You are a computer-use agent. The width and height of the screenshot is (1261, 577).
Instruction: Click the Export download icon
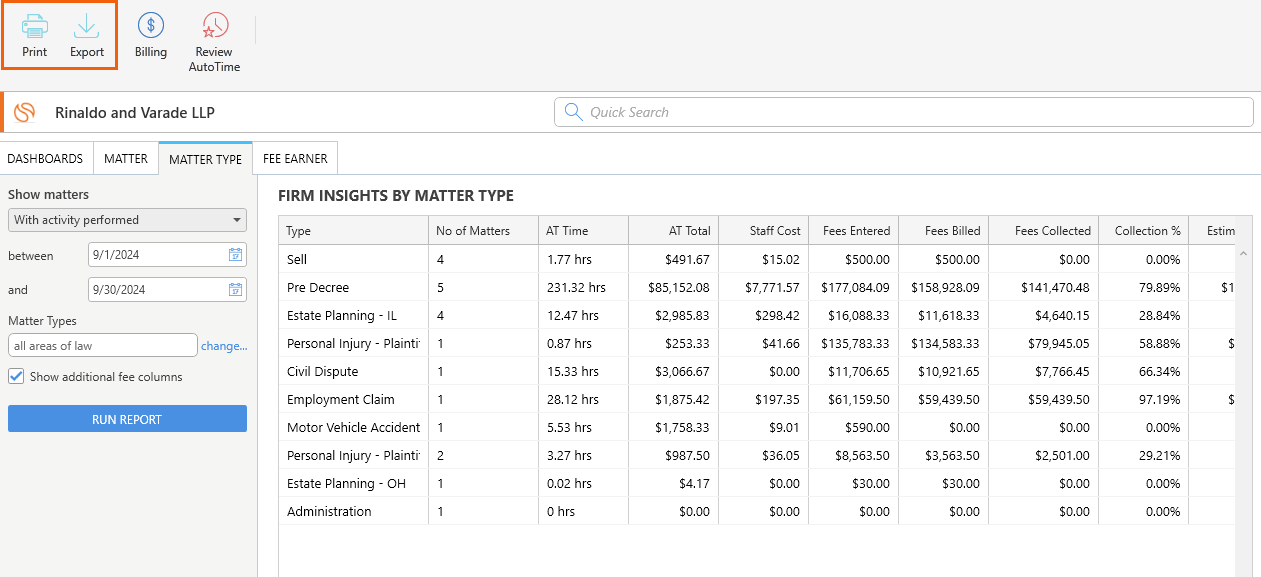tap(87, 26)
